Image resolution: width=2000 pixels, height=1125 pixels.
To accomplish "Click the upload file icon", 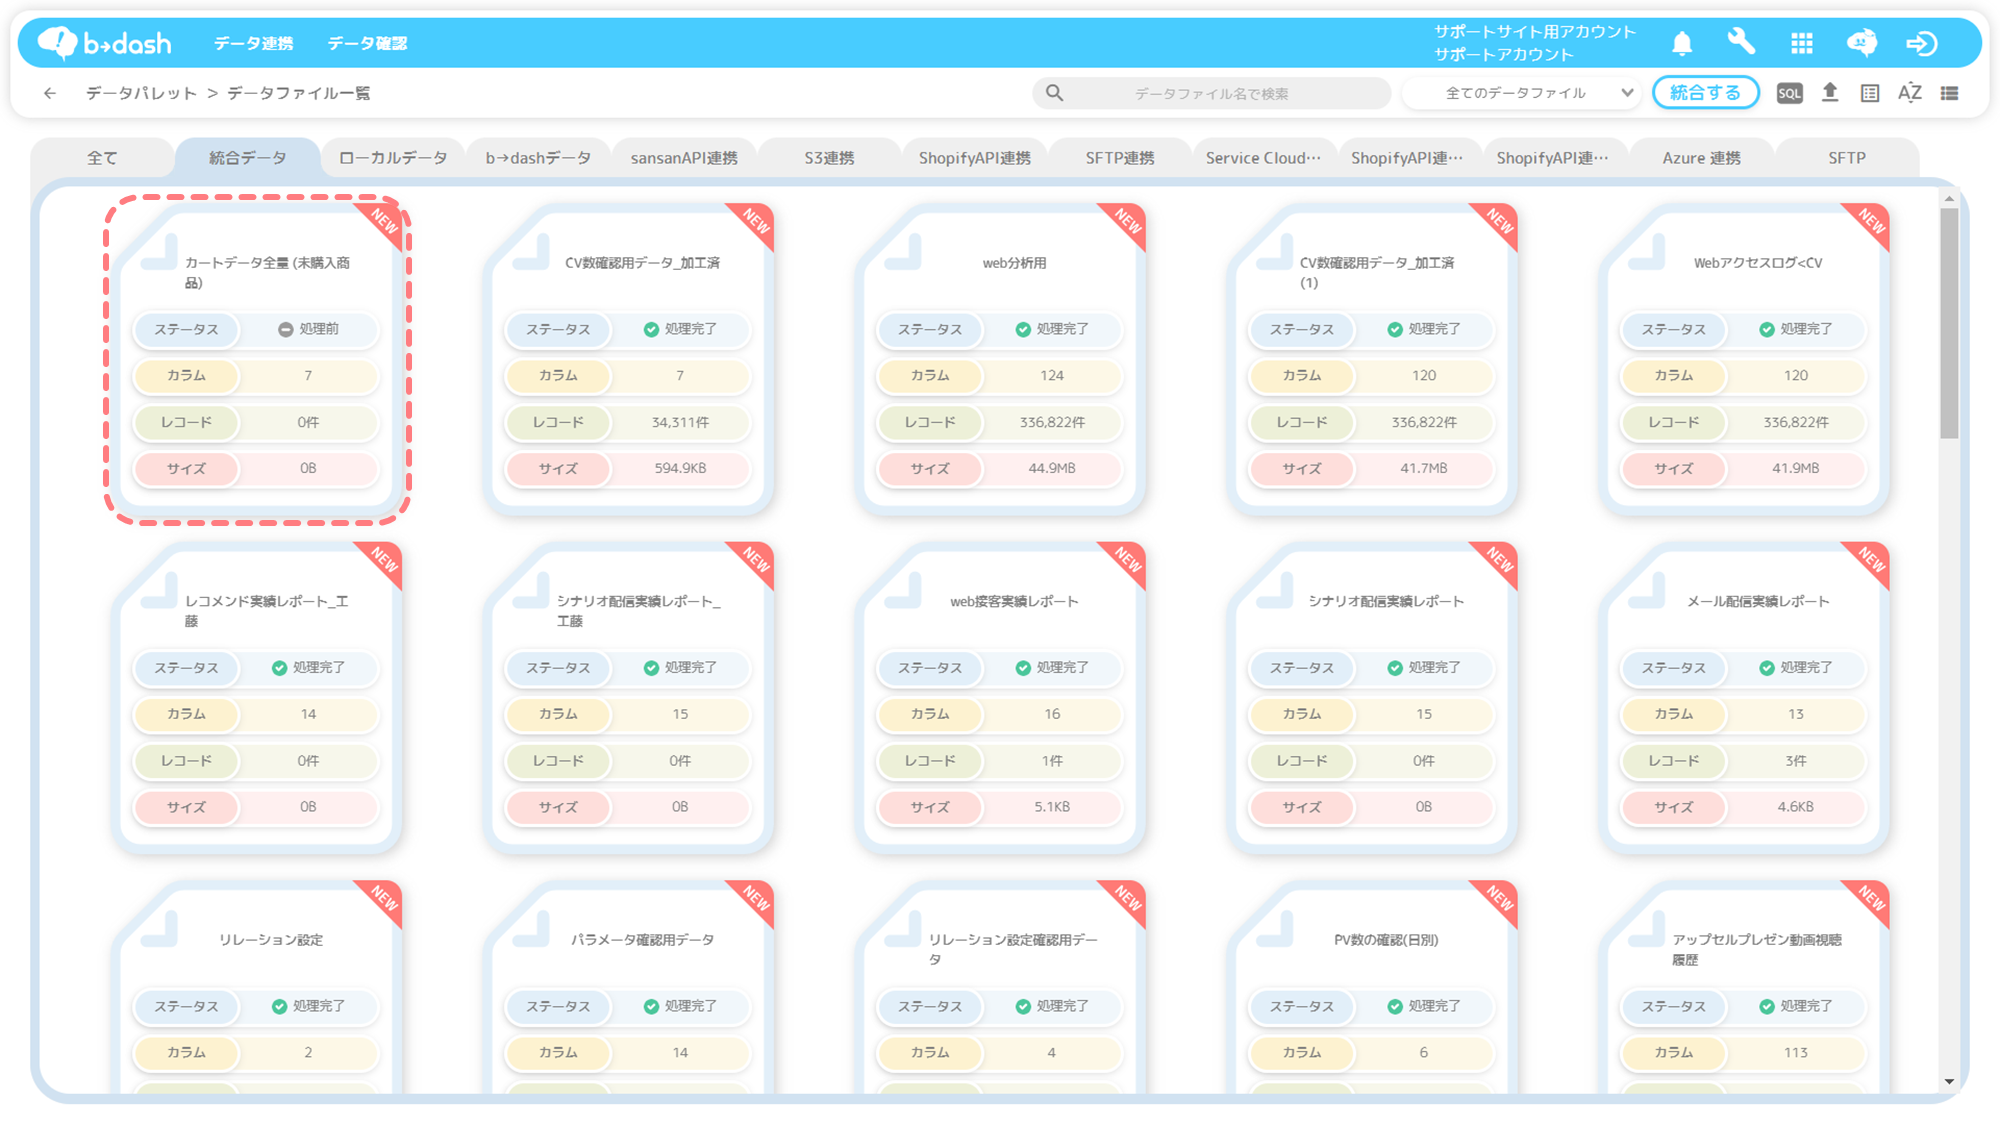I will click(1830, 92).
